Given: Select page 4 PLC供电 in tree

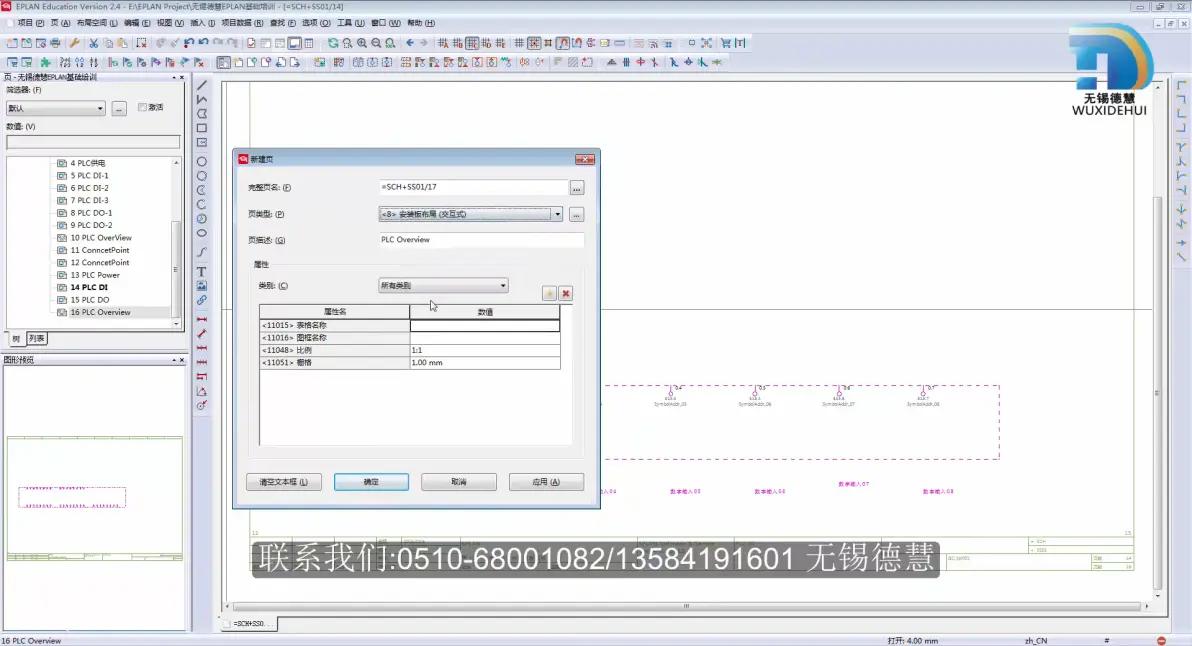Looking at the screenshot, I should click(87, 163).
